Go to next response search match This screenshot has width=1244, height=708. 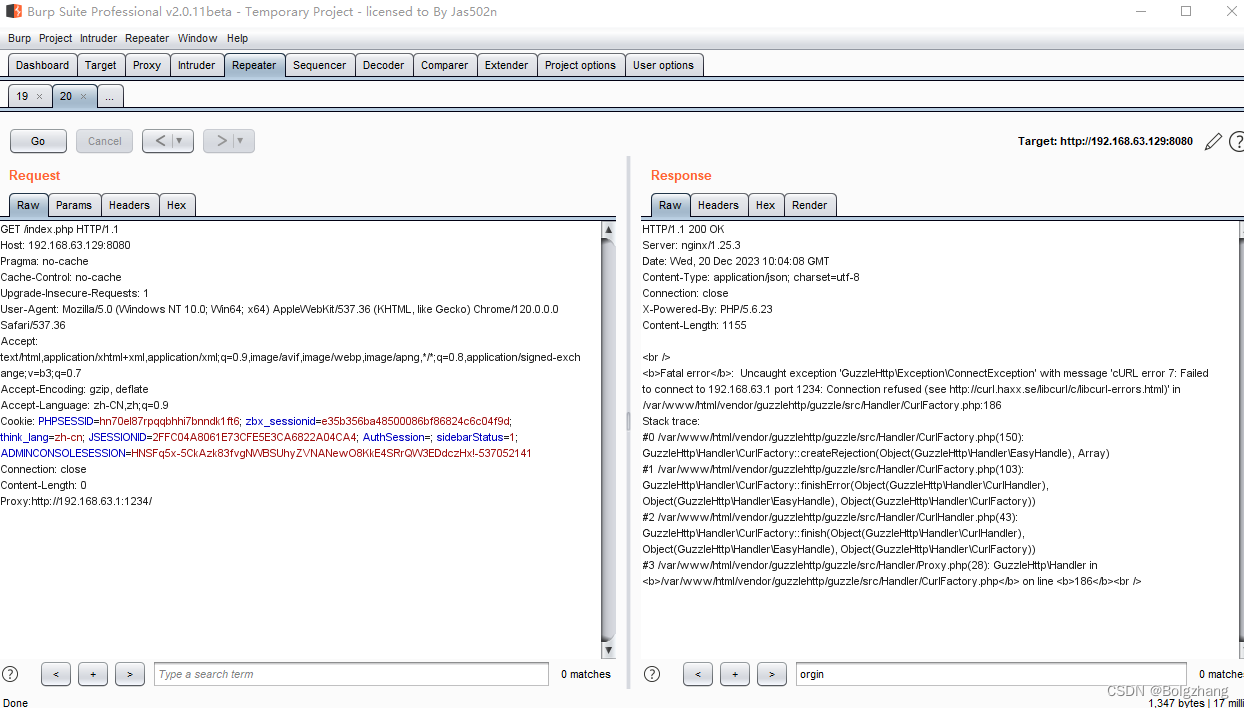click(772, 674)
